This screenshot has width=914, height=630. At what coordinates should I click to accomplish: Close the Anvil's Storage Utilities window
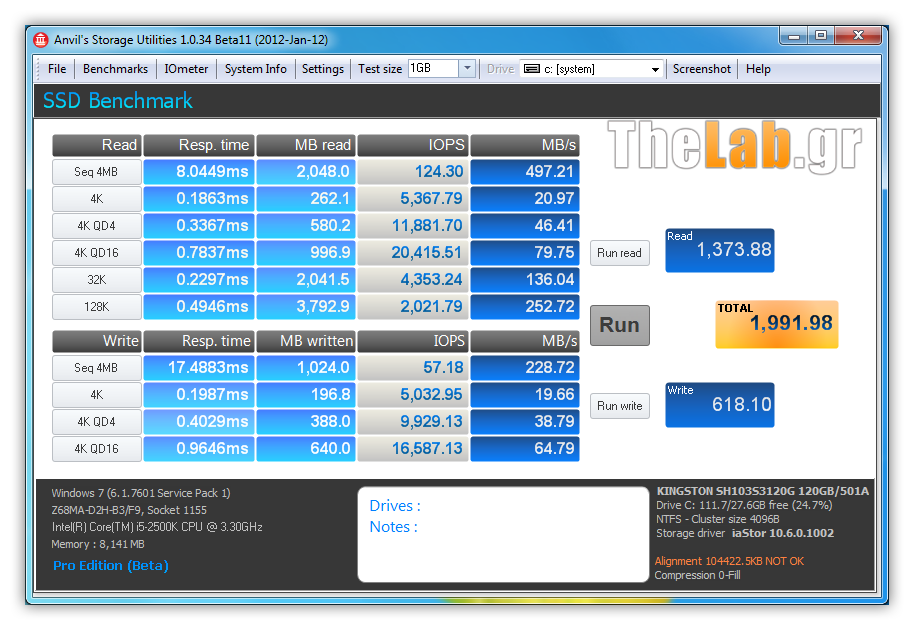click(858, 36)
